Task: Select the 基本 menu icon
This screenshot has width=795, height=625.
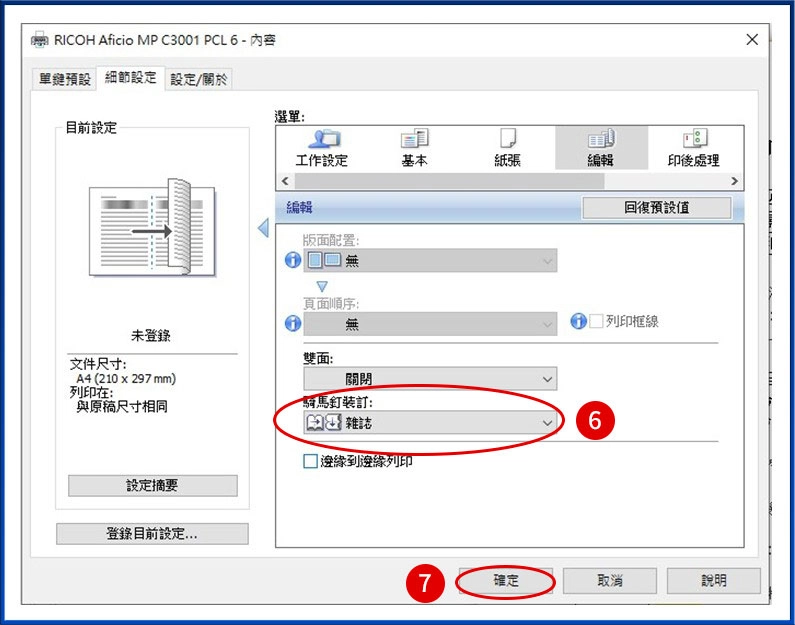Action: tap(415, 148)
